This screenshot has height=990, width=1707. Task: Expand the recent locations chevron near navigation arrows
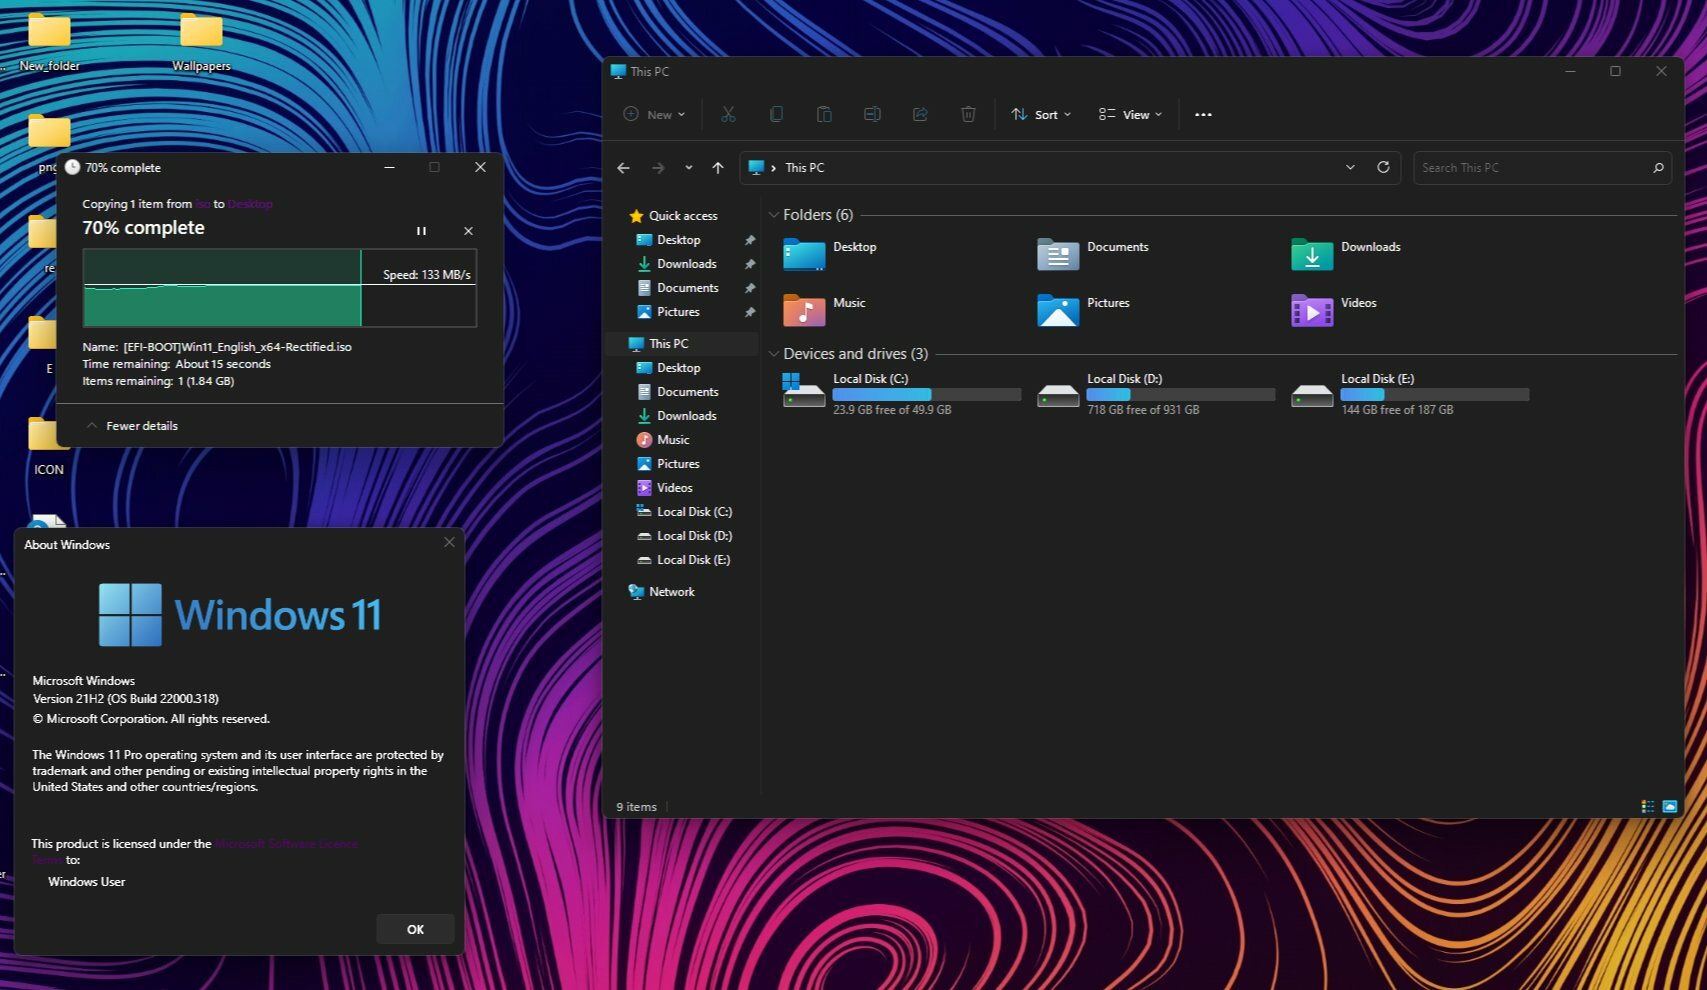(x=688, y=168)
